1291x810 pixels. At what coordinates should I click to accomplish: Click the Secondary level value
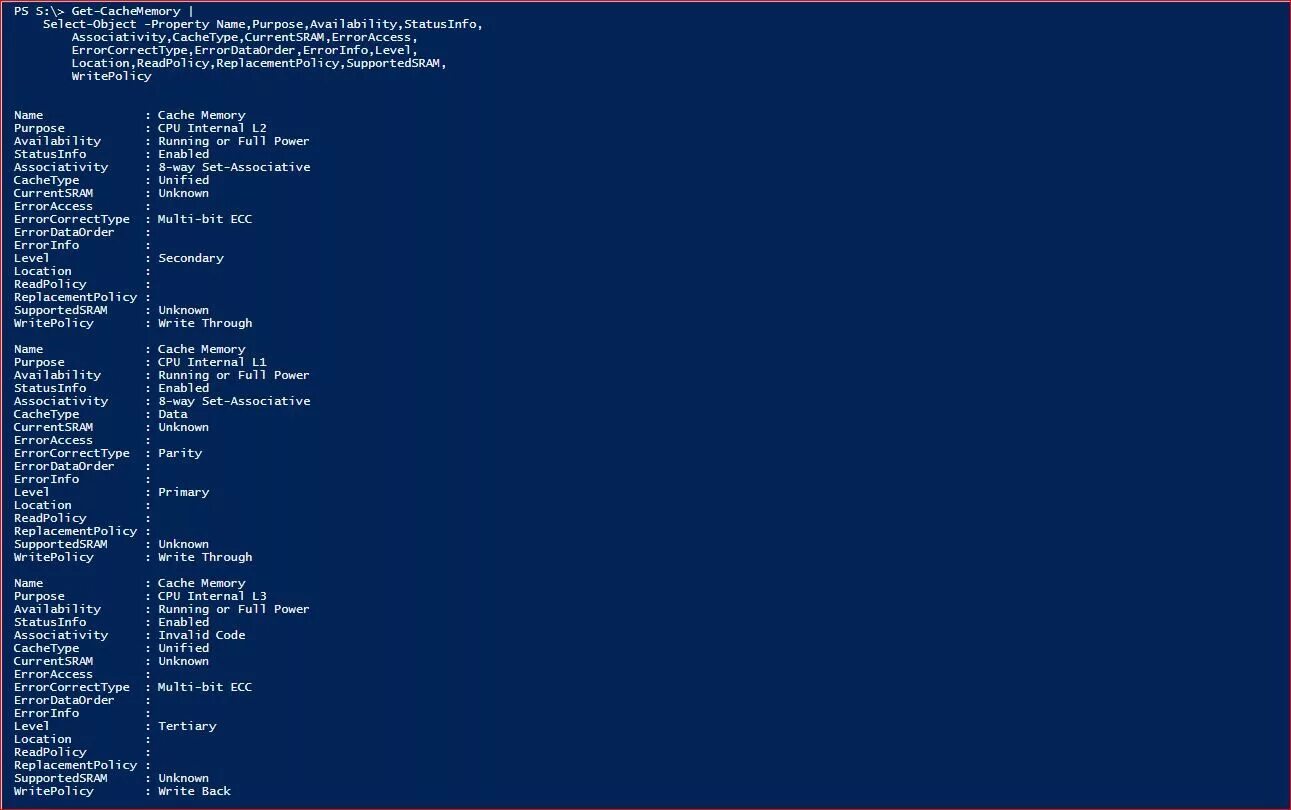click(x=190, y=258)
